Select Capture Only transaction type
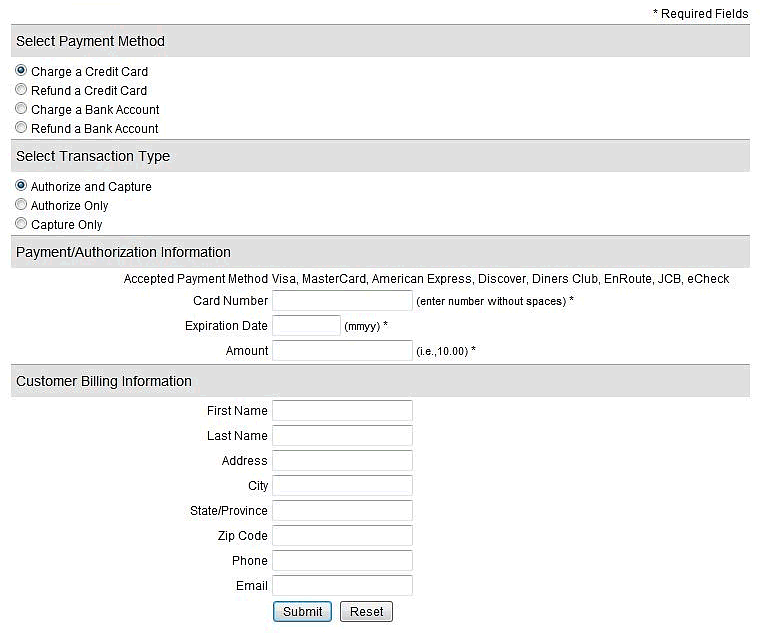Screen dimensions: 760x638 [21, 223]
